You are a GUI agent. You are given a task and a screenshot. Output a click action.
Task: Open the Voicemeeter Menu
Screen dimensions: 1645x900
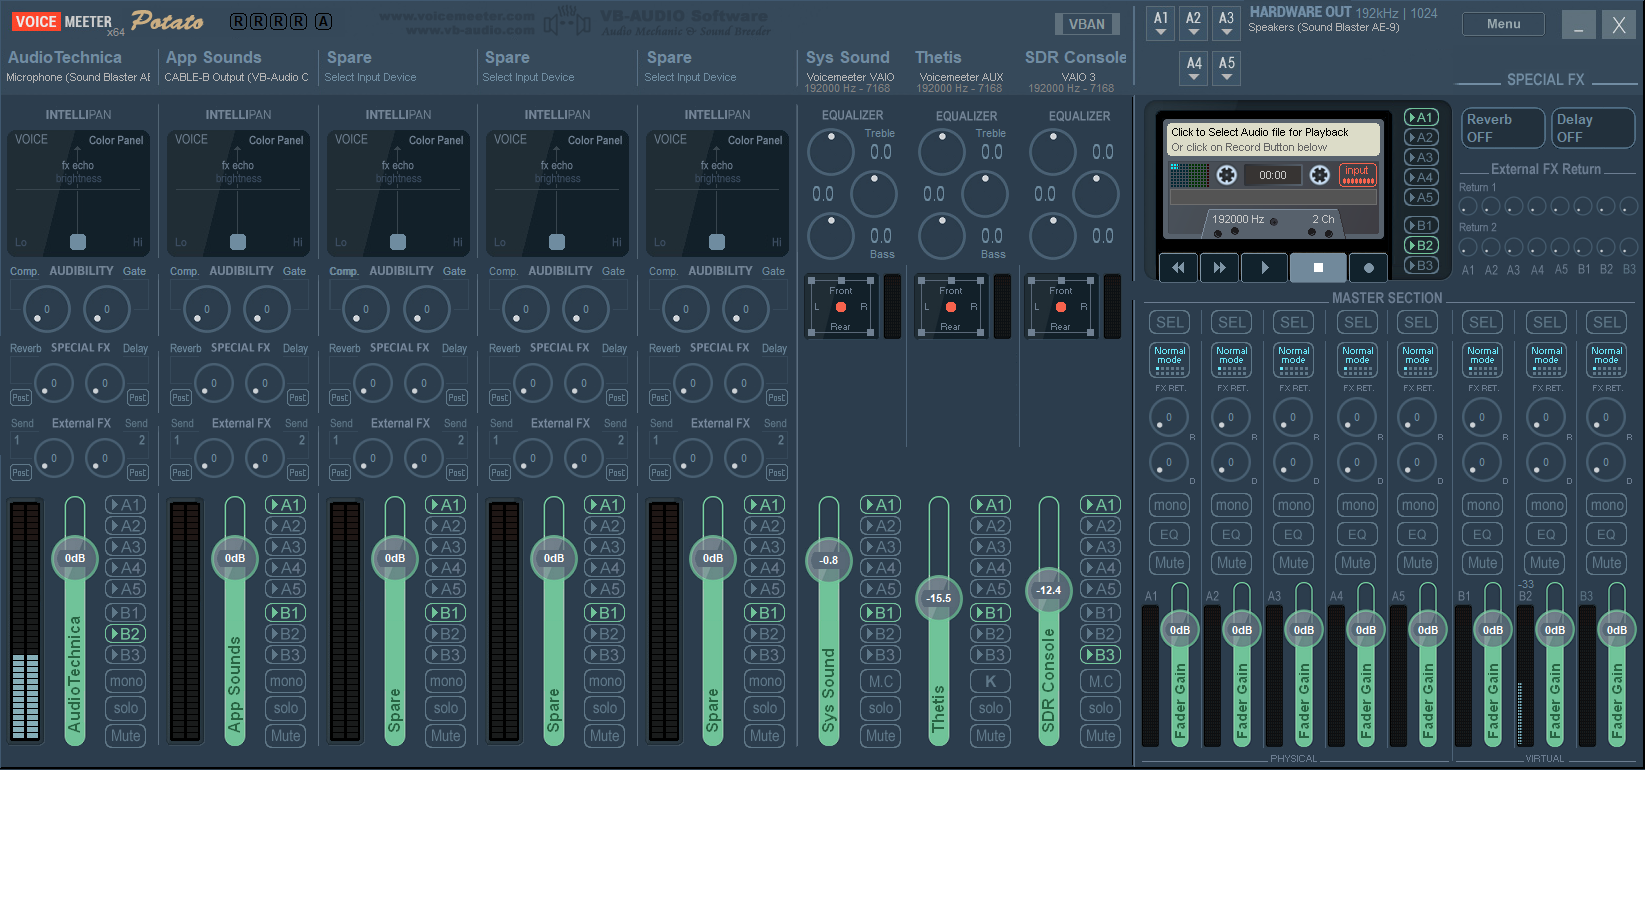[x=1503, y=24]
